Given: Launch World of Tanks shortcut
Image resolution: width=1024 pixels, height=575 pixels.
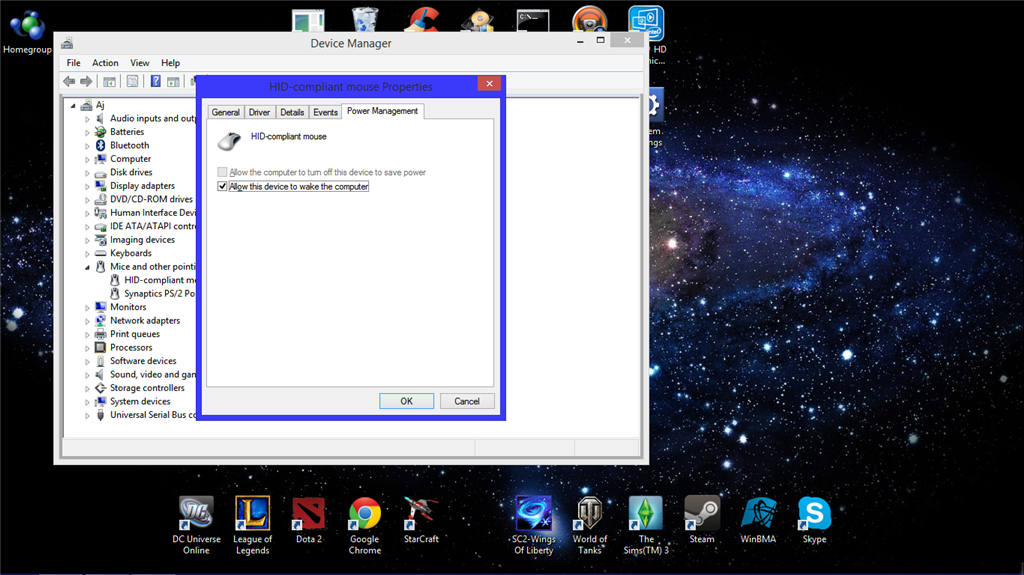Looking at the screenshot, I should [590, 525].
